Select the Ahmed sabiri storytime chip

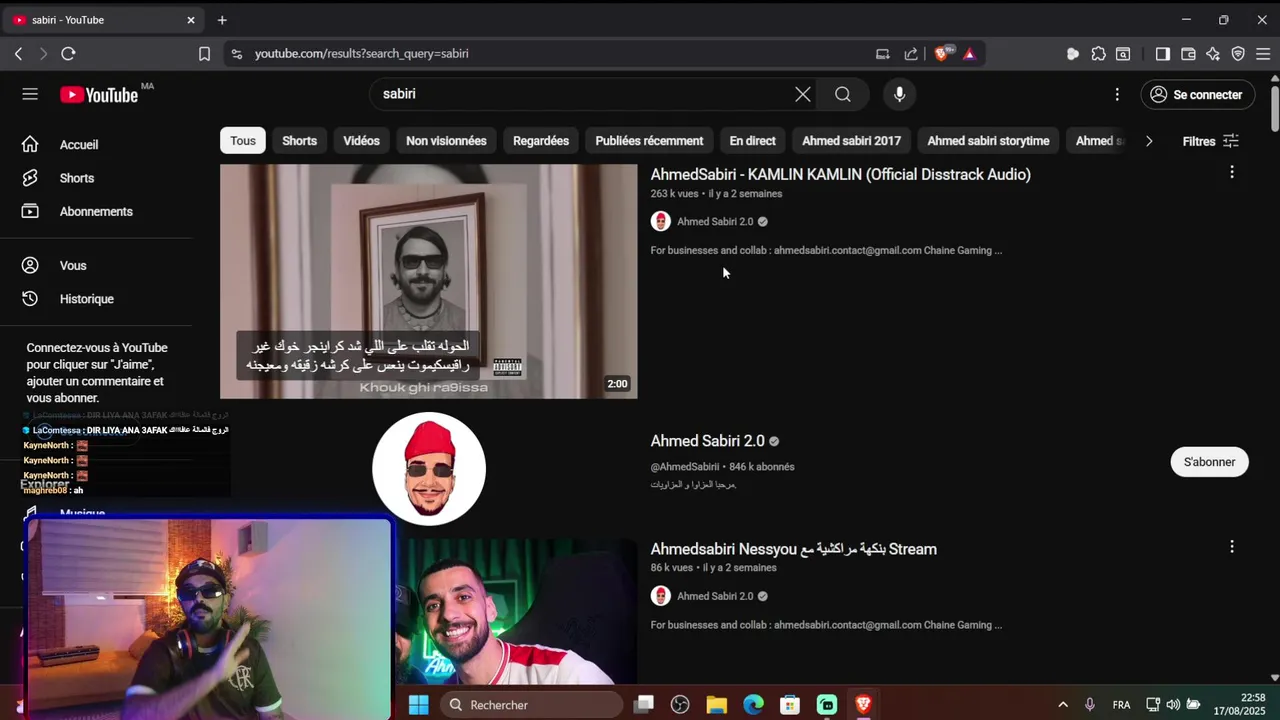coord(988,141)
